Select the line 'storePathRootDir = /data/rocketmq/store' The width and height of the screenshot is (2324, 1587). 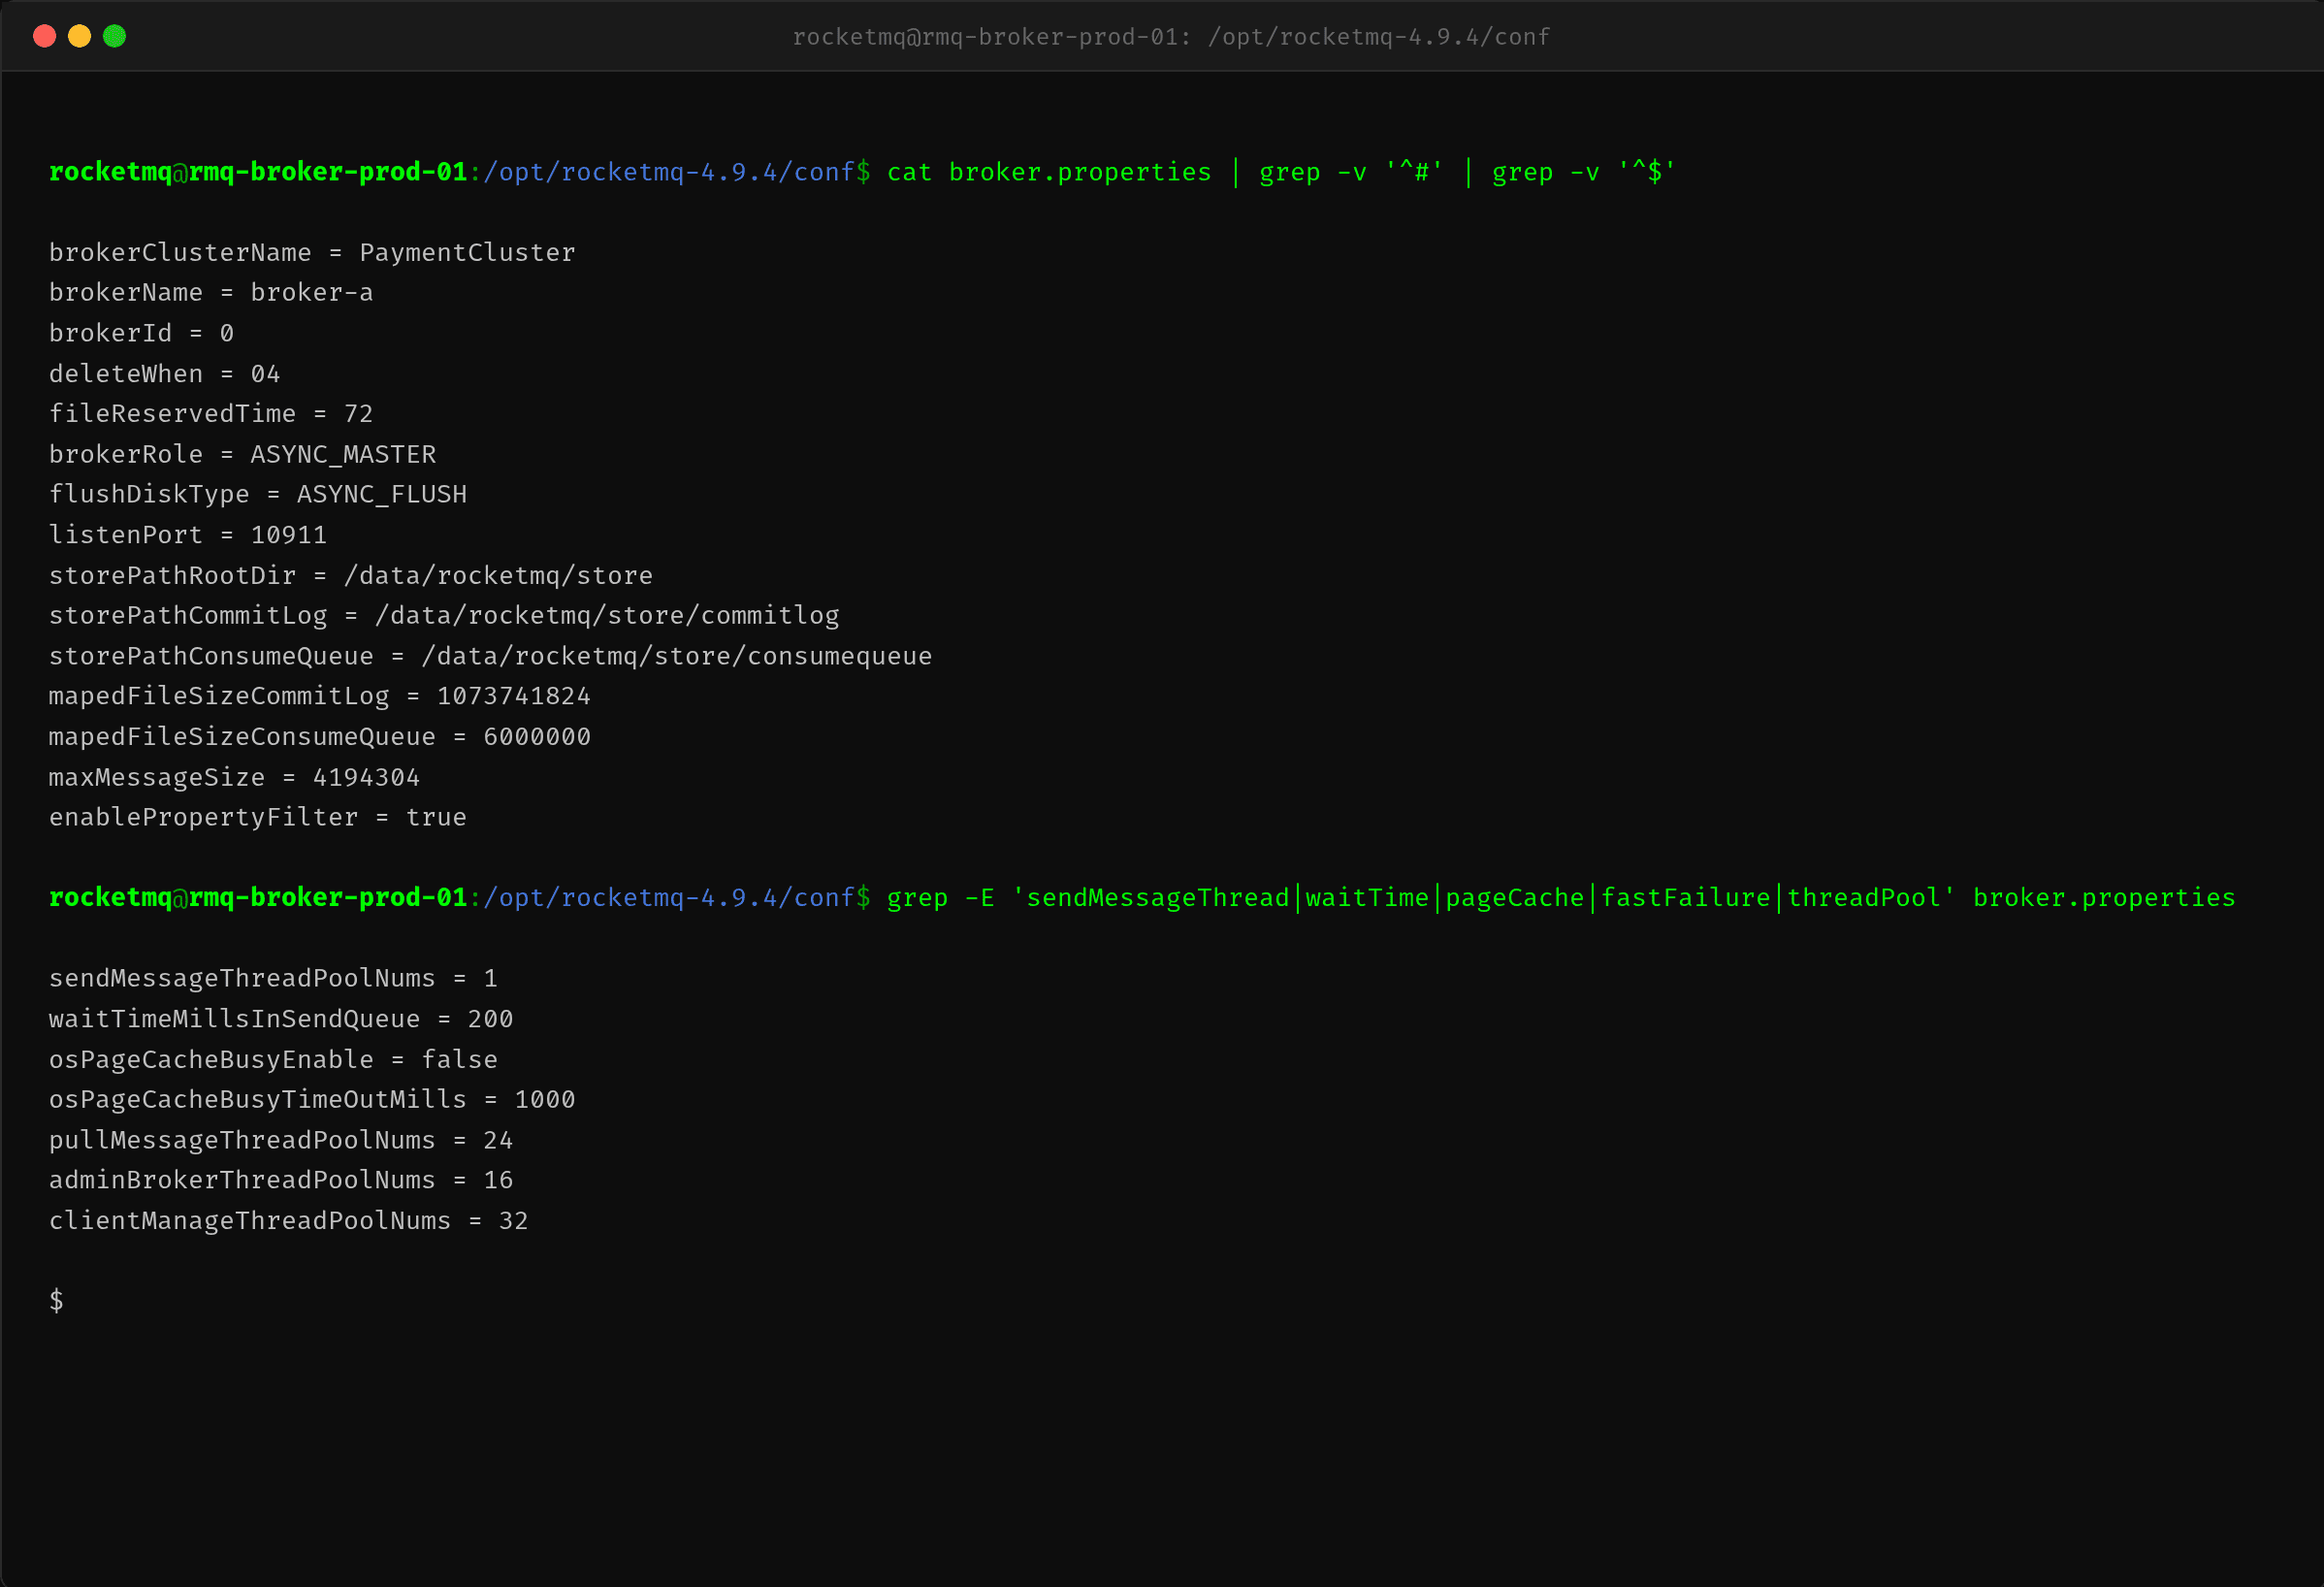tap(351, 576)
